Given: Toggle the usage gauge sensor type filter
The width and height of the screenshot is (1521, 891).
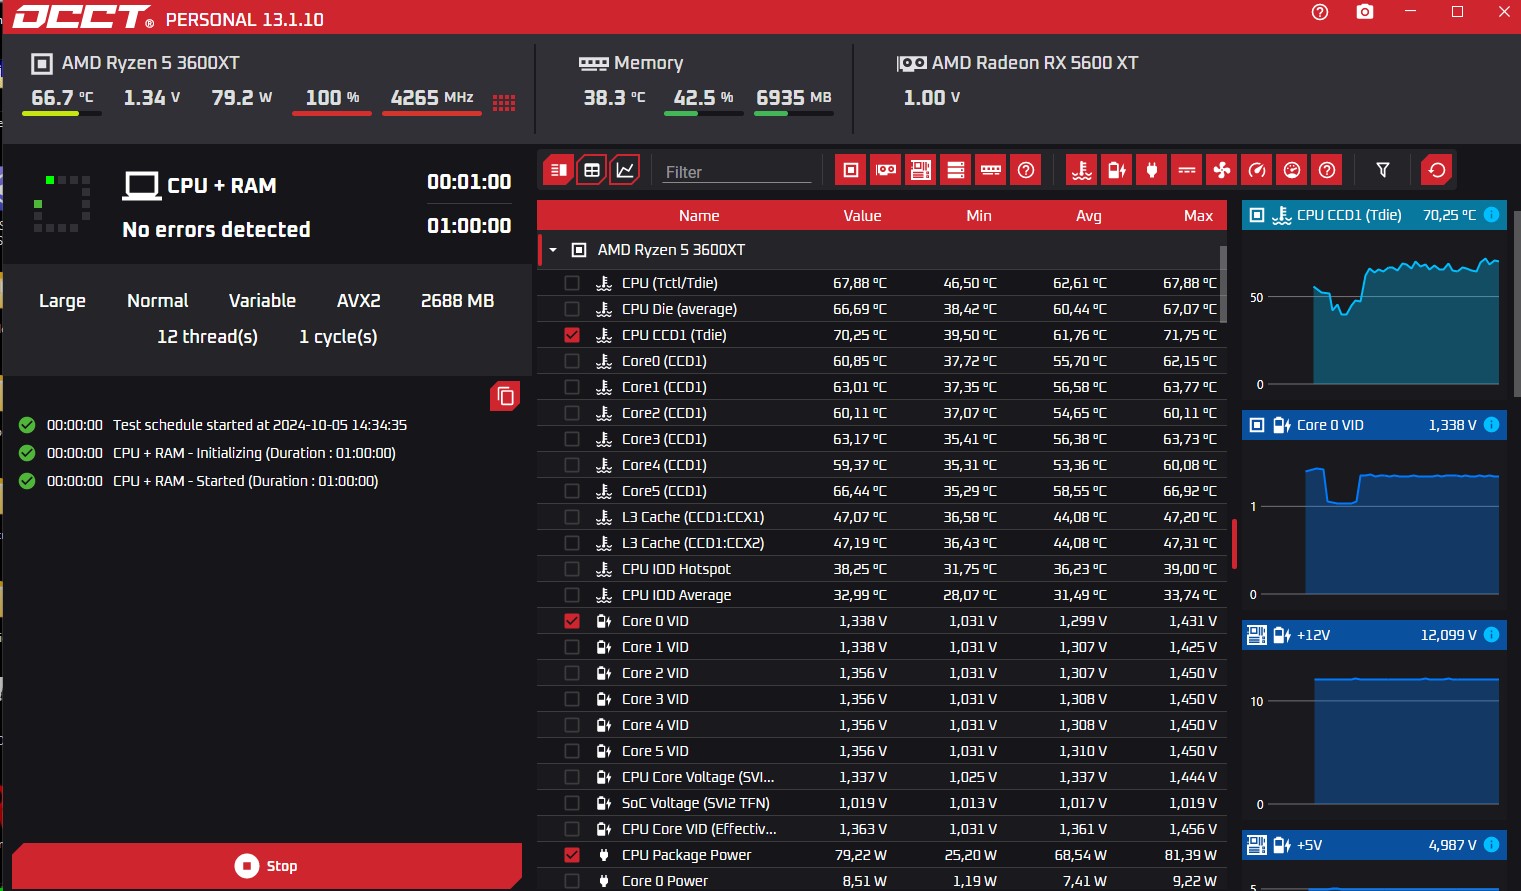Looking at the screenshot, I should pos(1292,170).
